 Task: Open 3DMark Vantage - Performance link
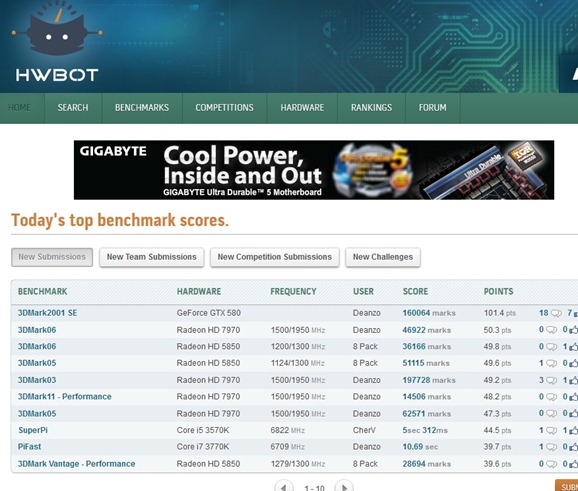(x=77, y=464)
